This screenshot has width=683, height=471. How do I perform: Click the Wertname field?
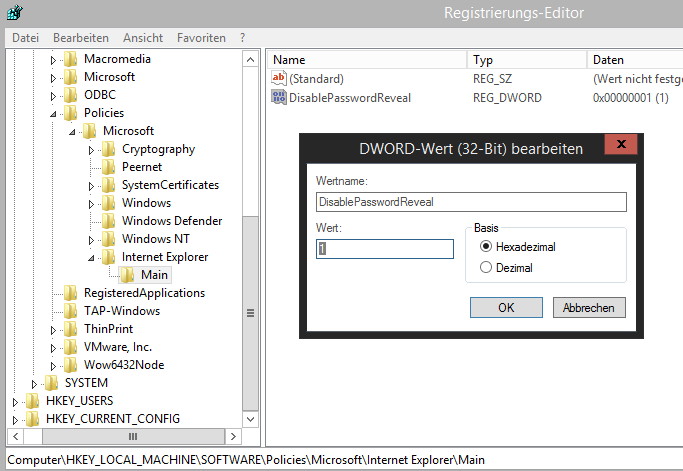(471, 202)
